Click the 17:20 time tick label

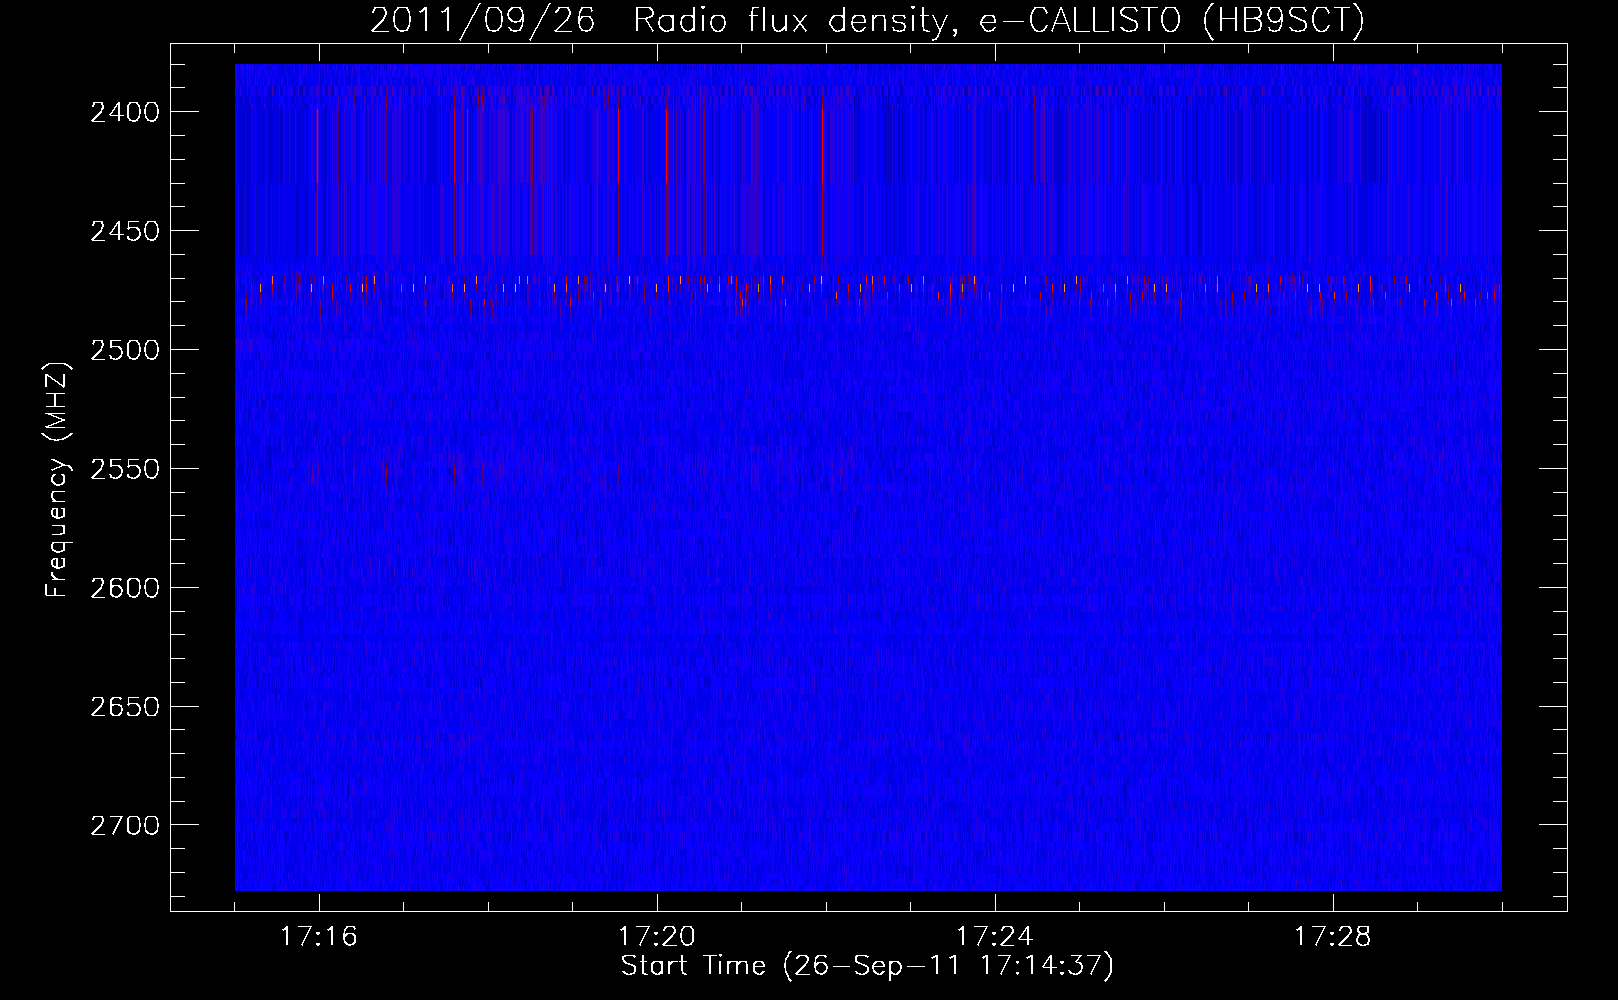(x=657, y=937)
